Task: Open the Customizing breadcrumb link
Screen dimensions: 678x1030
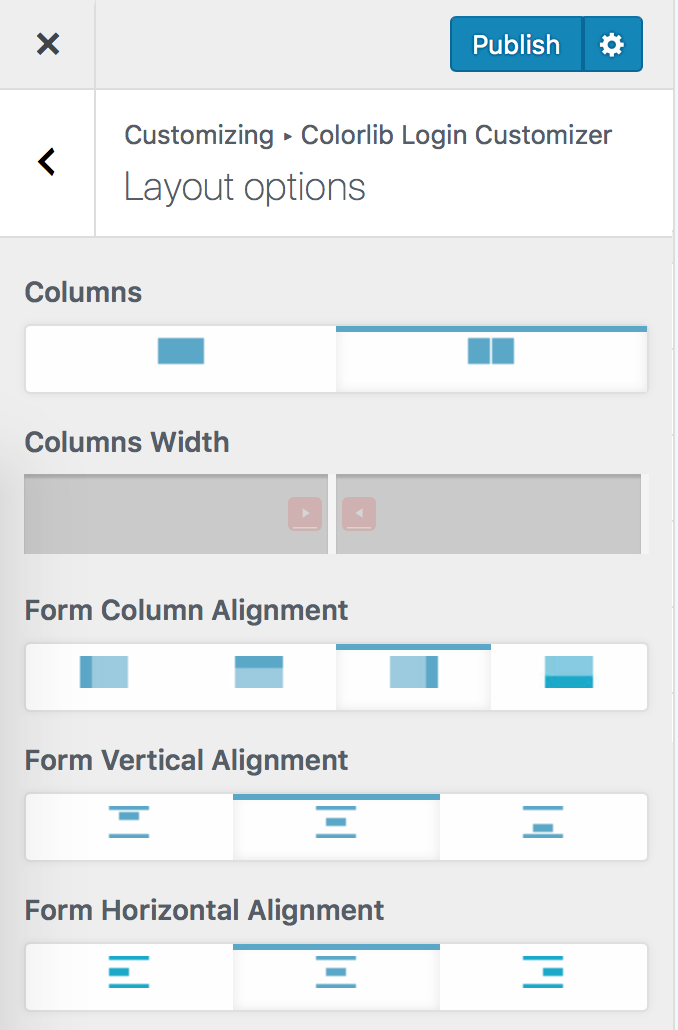Action: point(199,135)
